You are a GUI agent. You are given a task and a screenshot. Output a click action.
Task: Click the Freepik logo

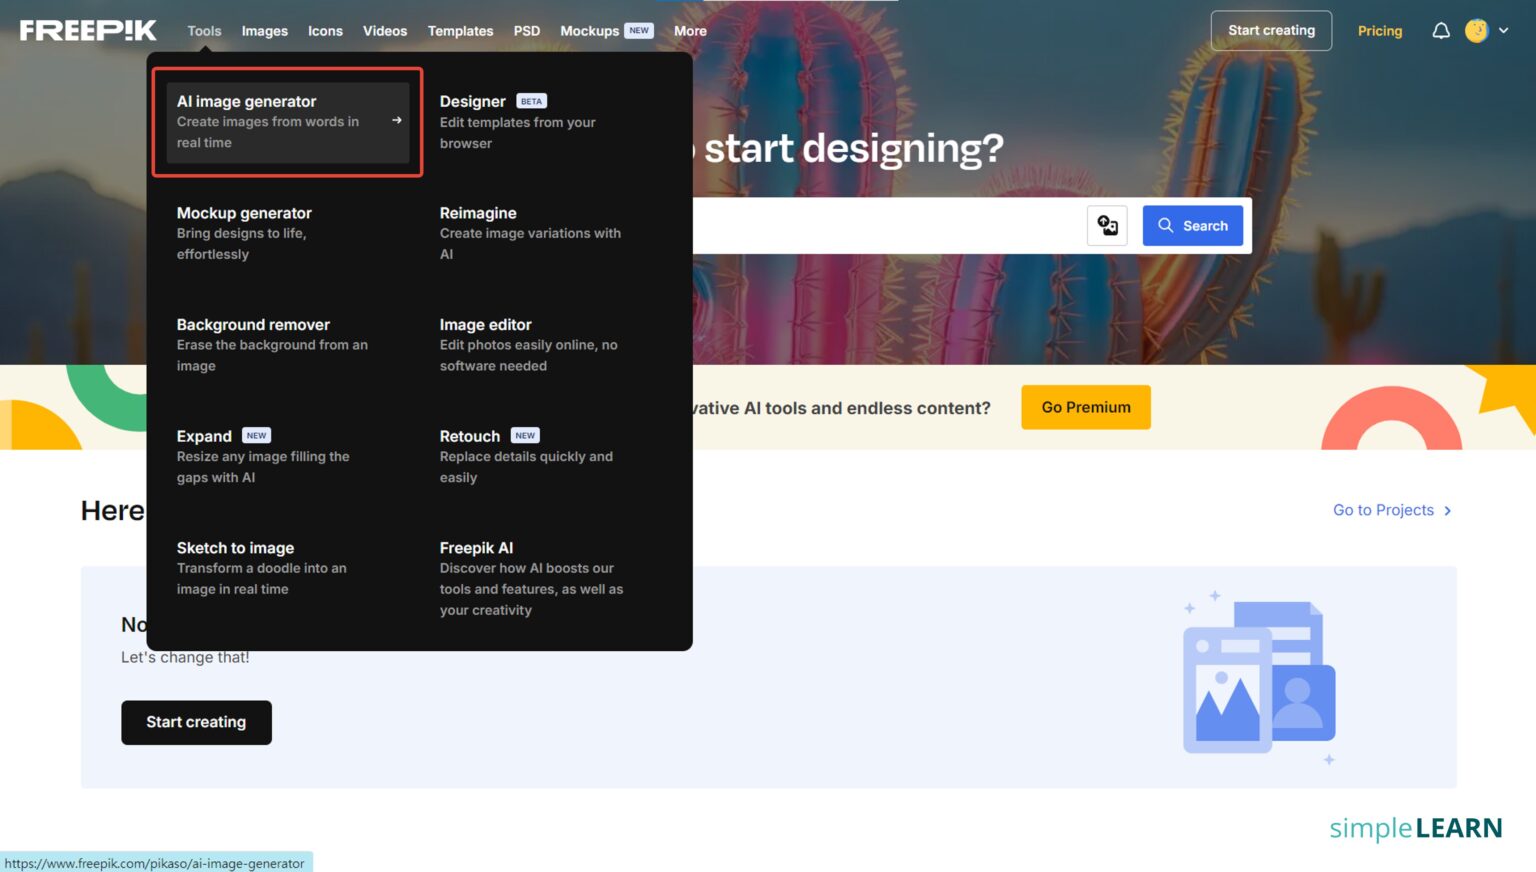(x=87, y=29)
